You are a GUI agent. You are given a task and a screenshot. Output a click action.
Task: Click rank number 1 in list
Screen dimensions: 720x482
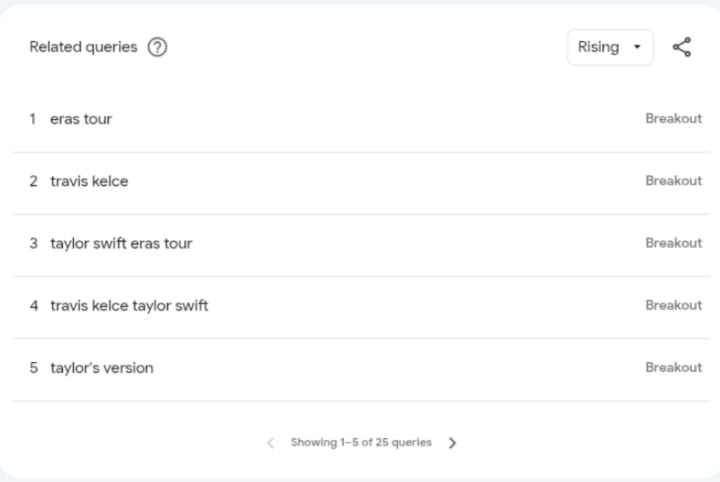click(x=32, y=119)
